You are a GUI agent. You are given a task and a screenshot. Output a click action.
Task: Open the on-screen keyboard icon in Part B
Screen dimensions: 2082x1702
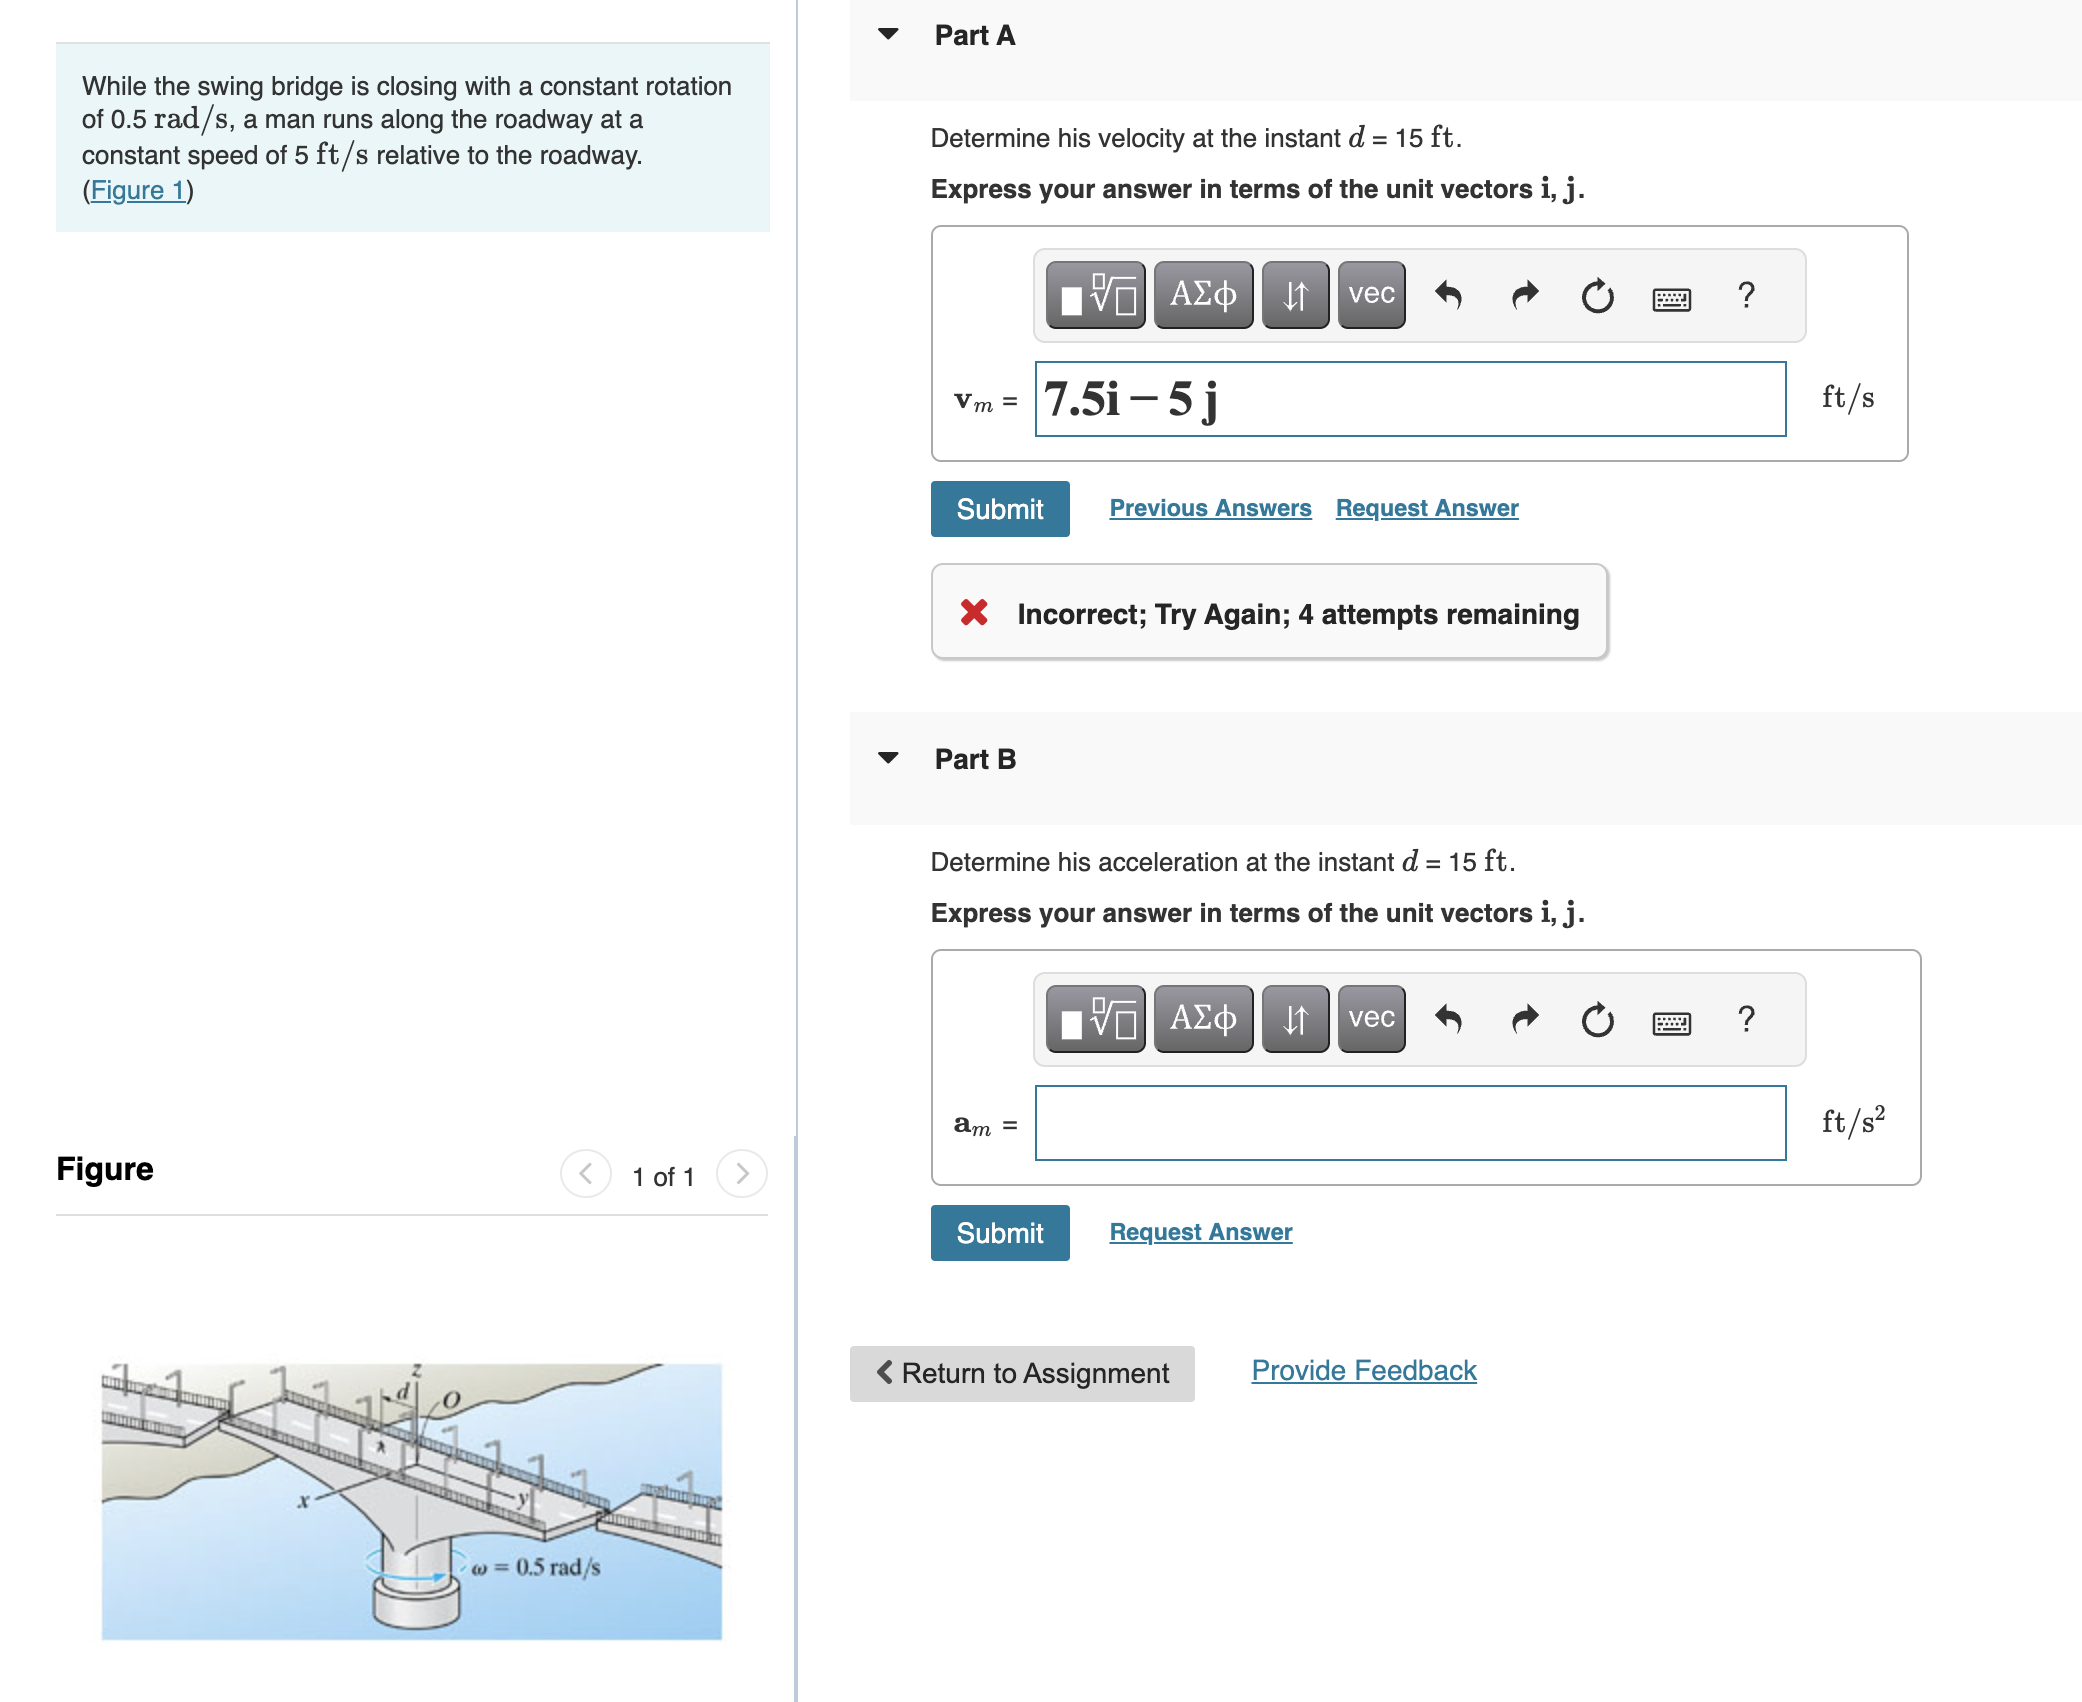[1671, 1021]
